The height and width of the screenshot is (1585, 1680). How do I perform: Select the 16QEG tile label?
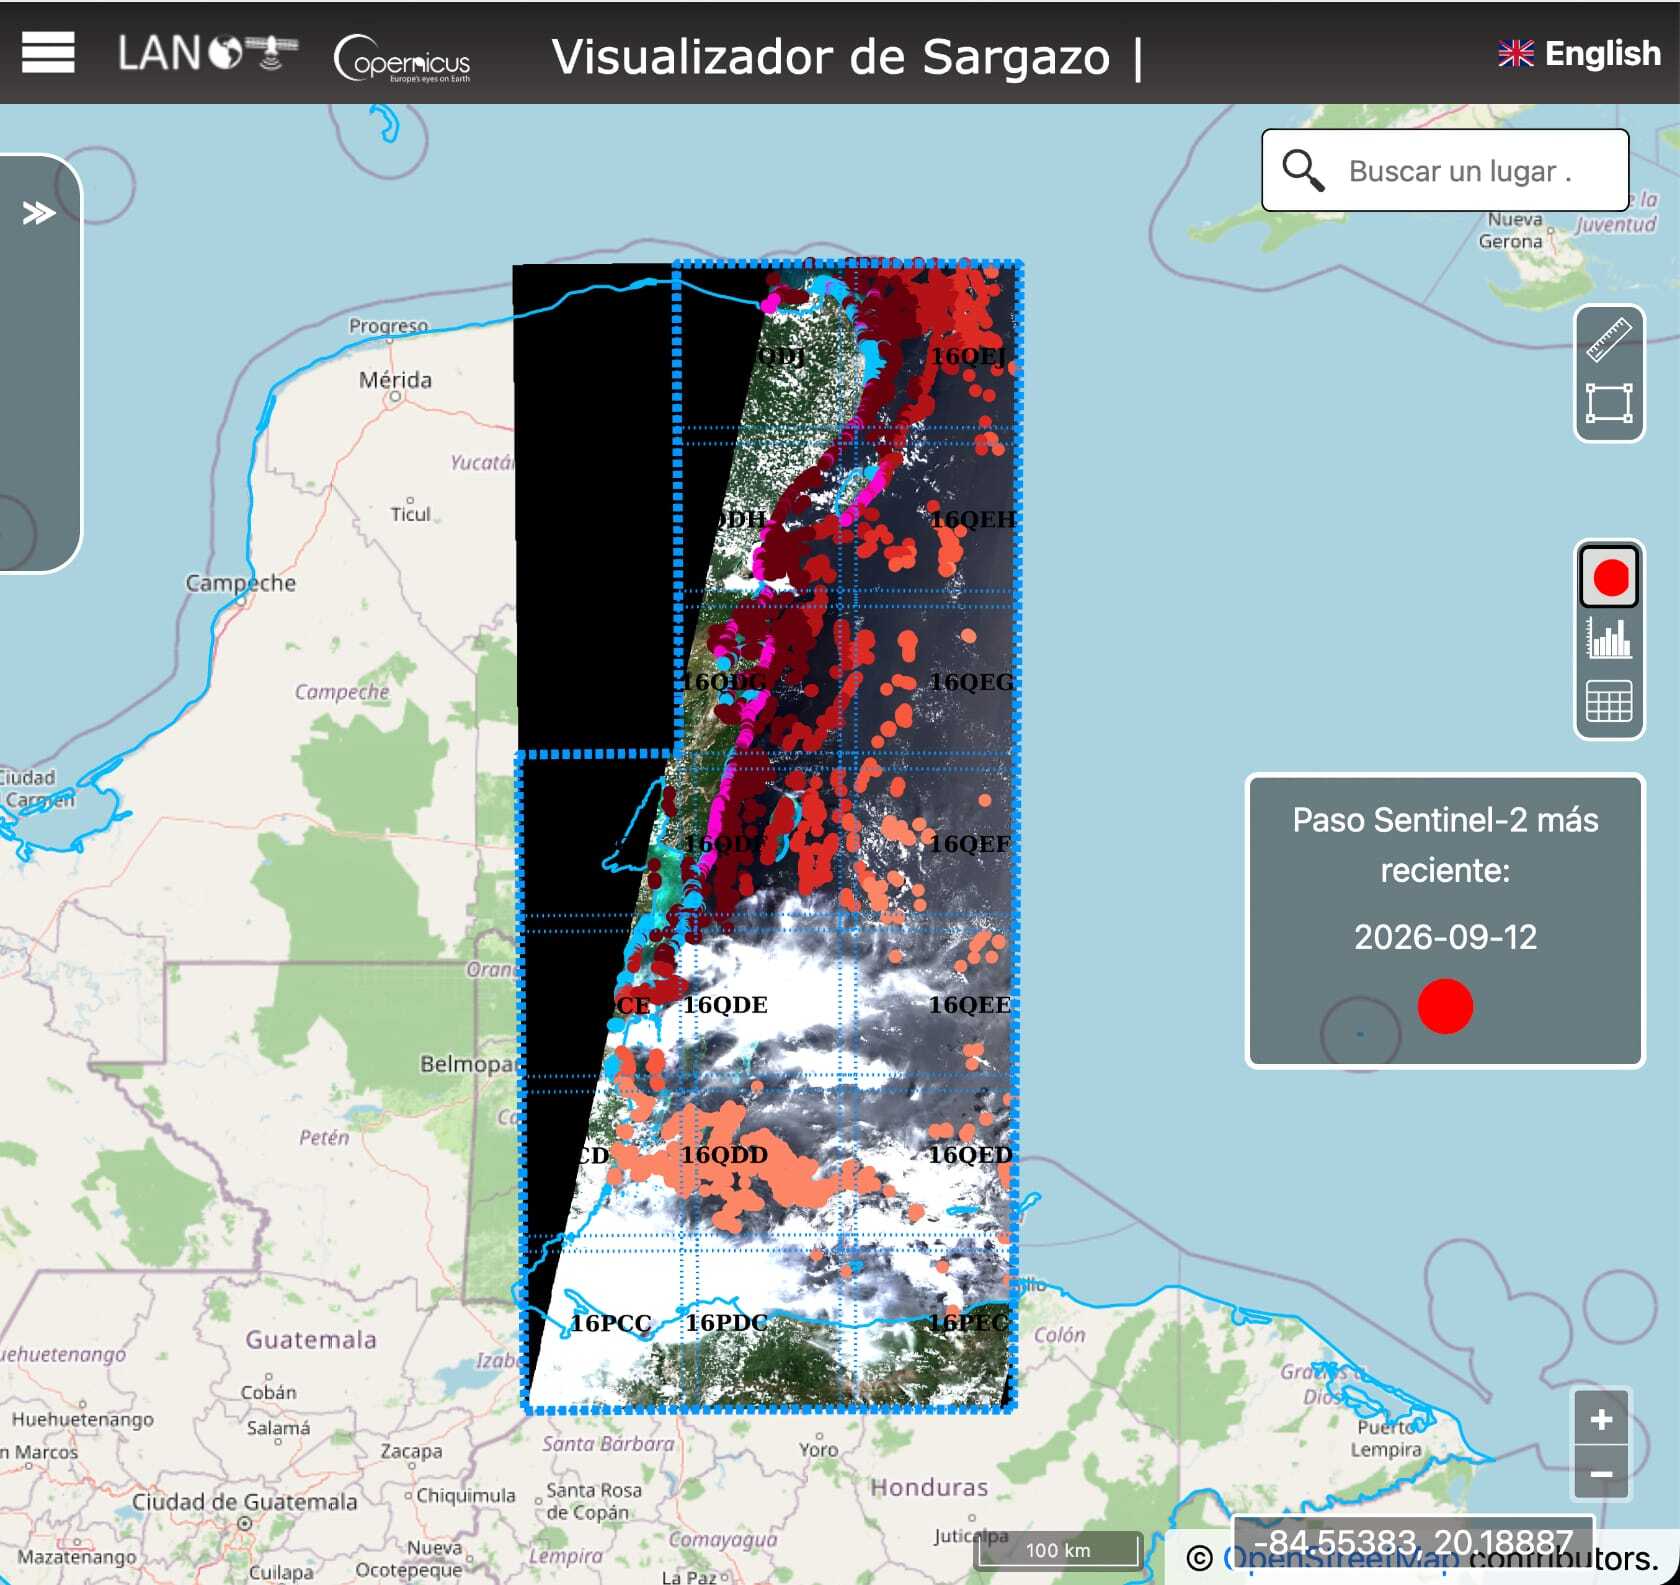tap(971, 682)
